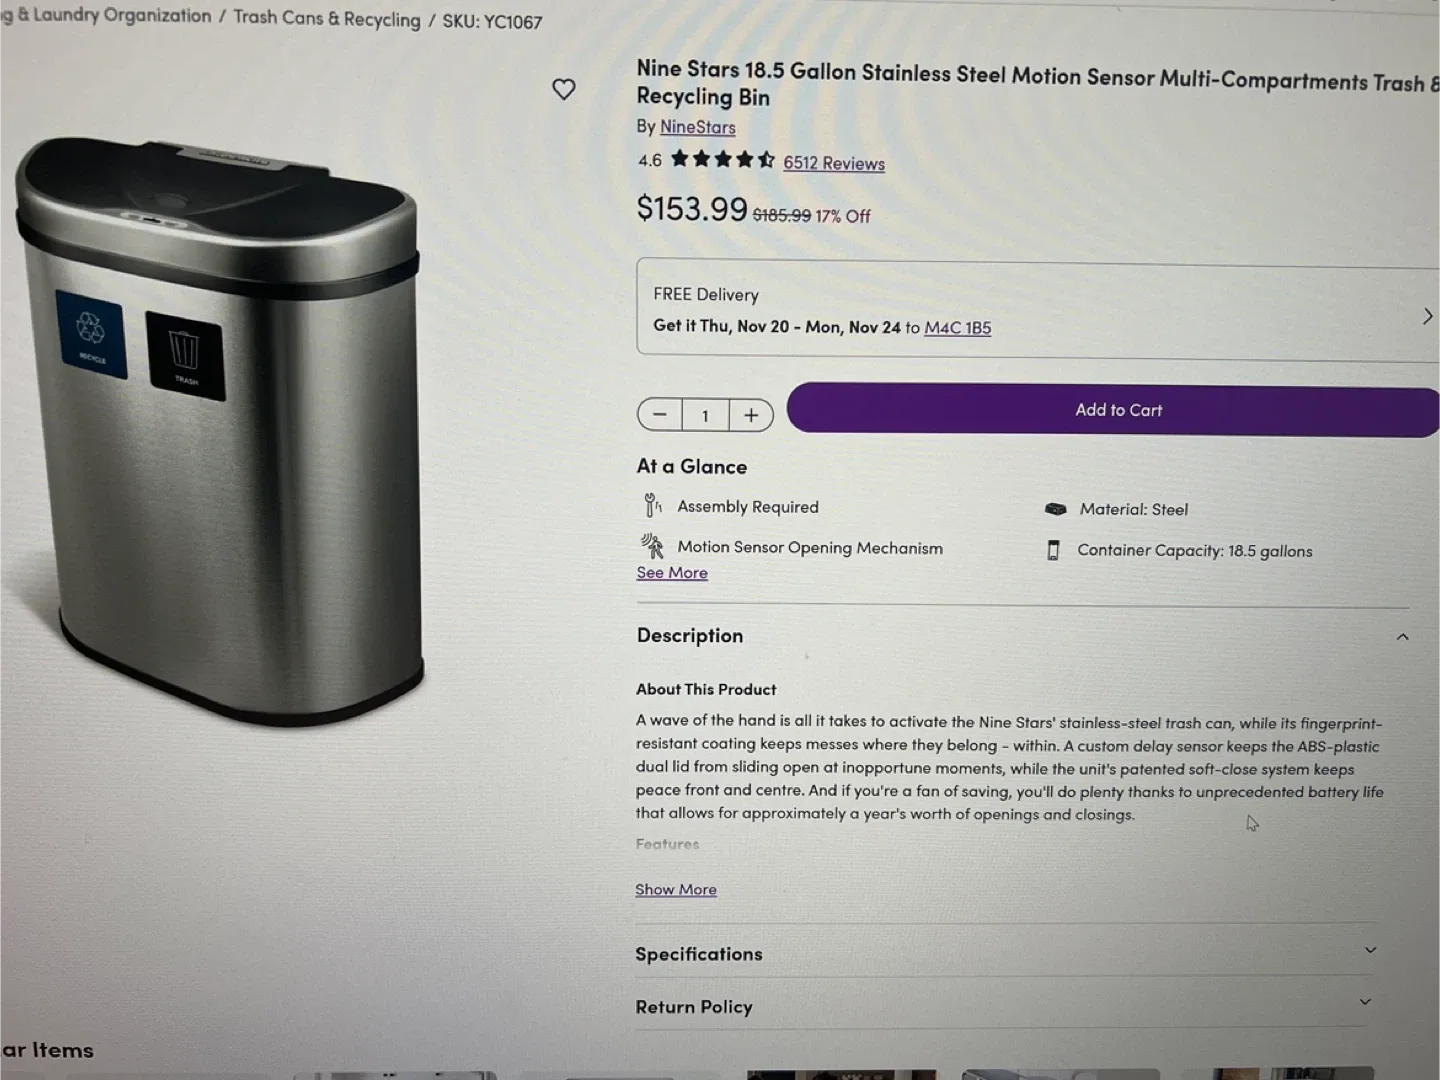The width and height of the screenshot is (1440, 1080).
Task: Click the Assembly Required wrench icon
Action: click(652, 505)
